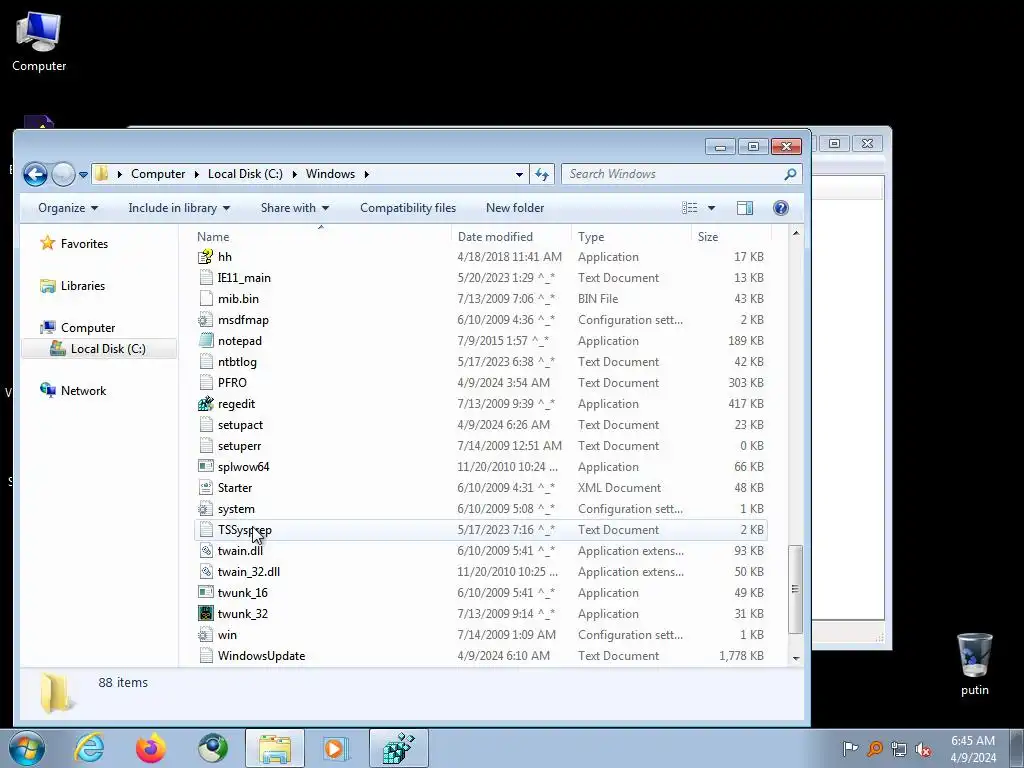Select the system configuration file
1024x768 pixels.
coord(481,509)
